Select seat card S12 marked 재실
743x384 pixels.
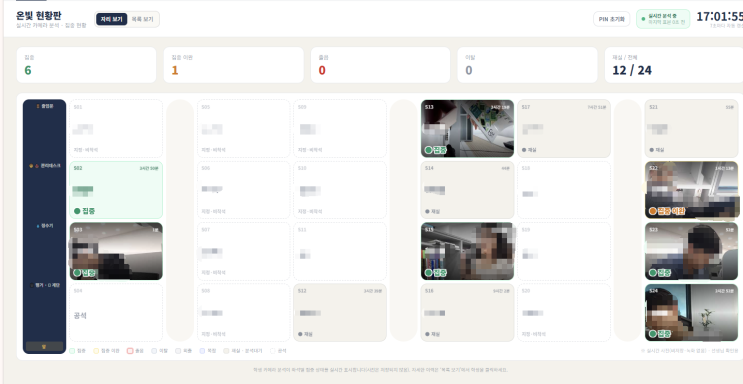[x=340, y=312]
